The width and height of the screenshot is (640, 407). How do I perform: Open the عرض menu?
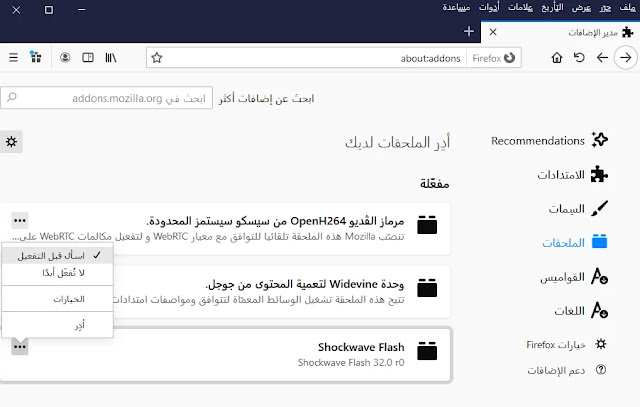point(581,7)
